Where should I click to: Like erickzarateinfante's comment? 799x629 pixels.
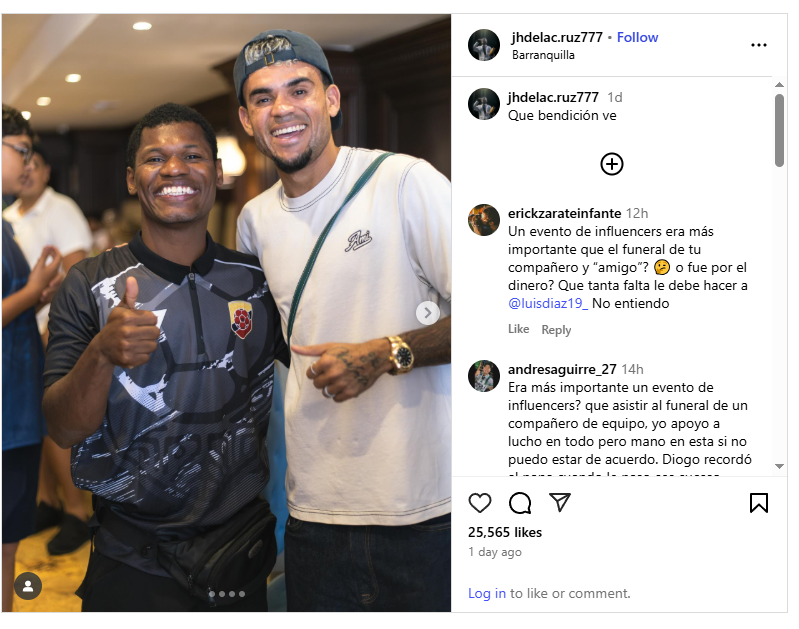[x=518, y=329]
